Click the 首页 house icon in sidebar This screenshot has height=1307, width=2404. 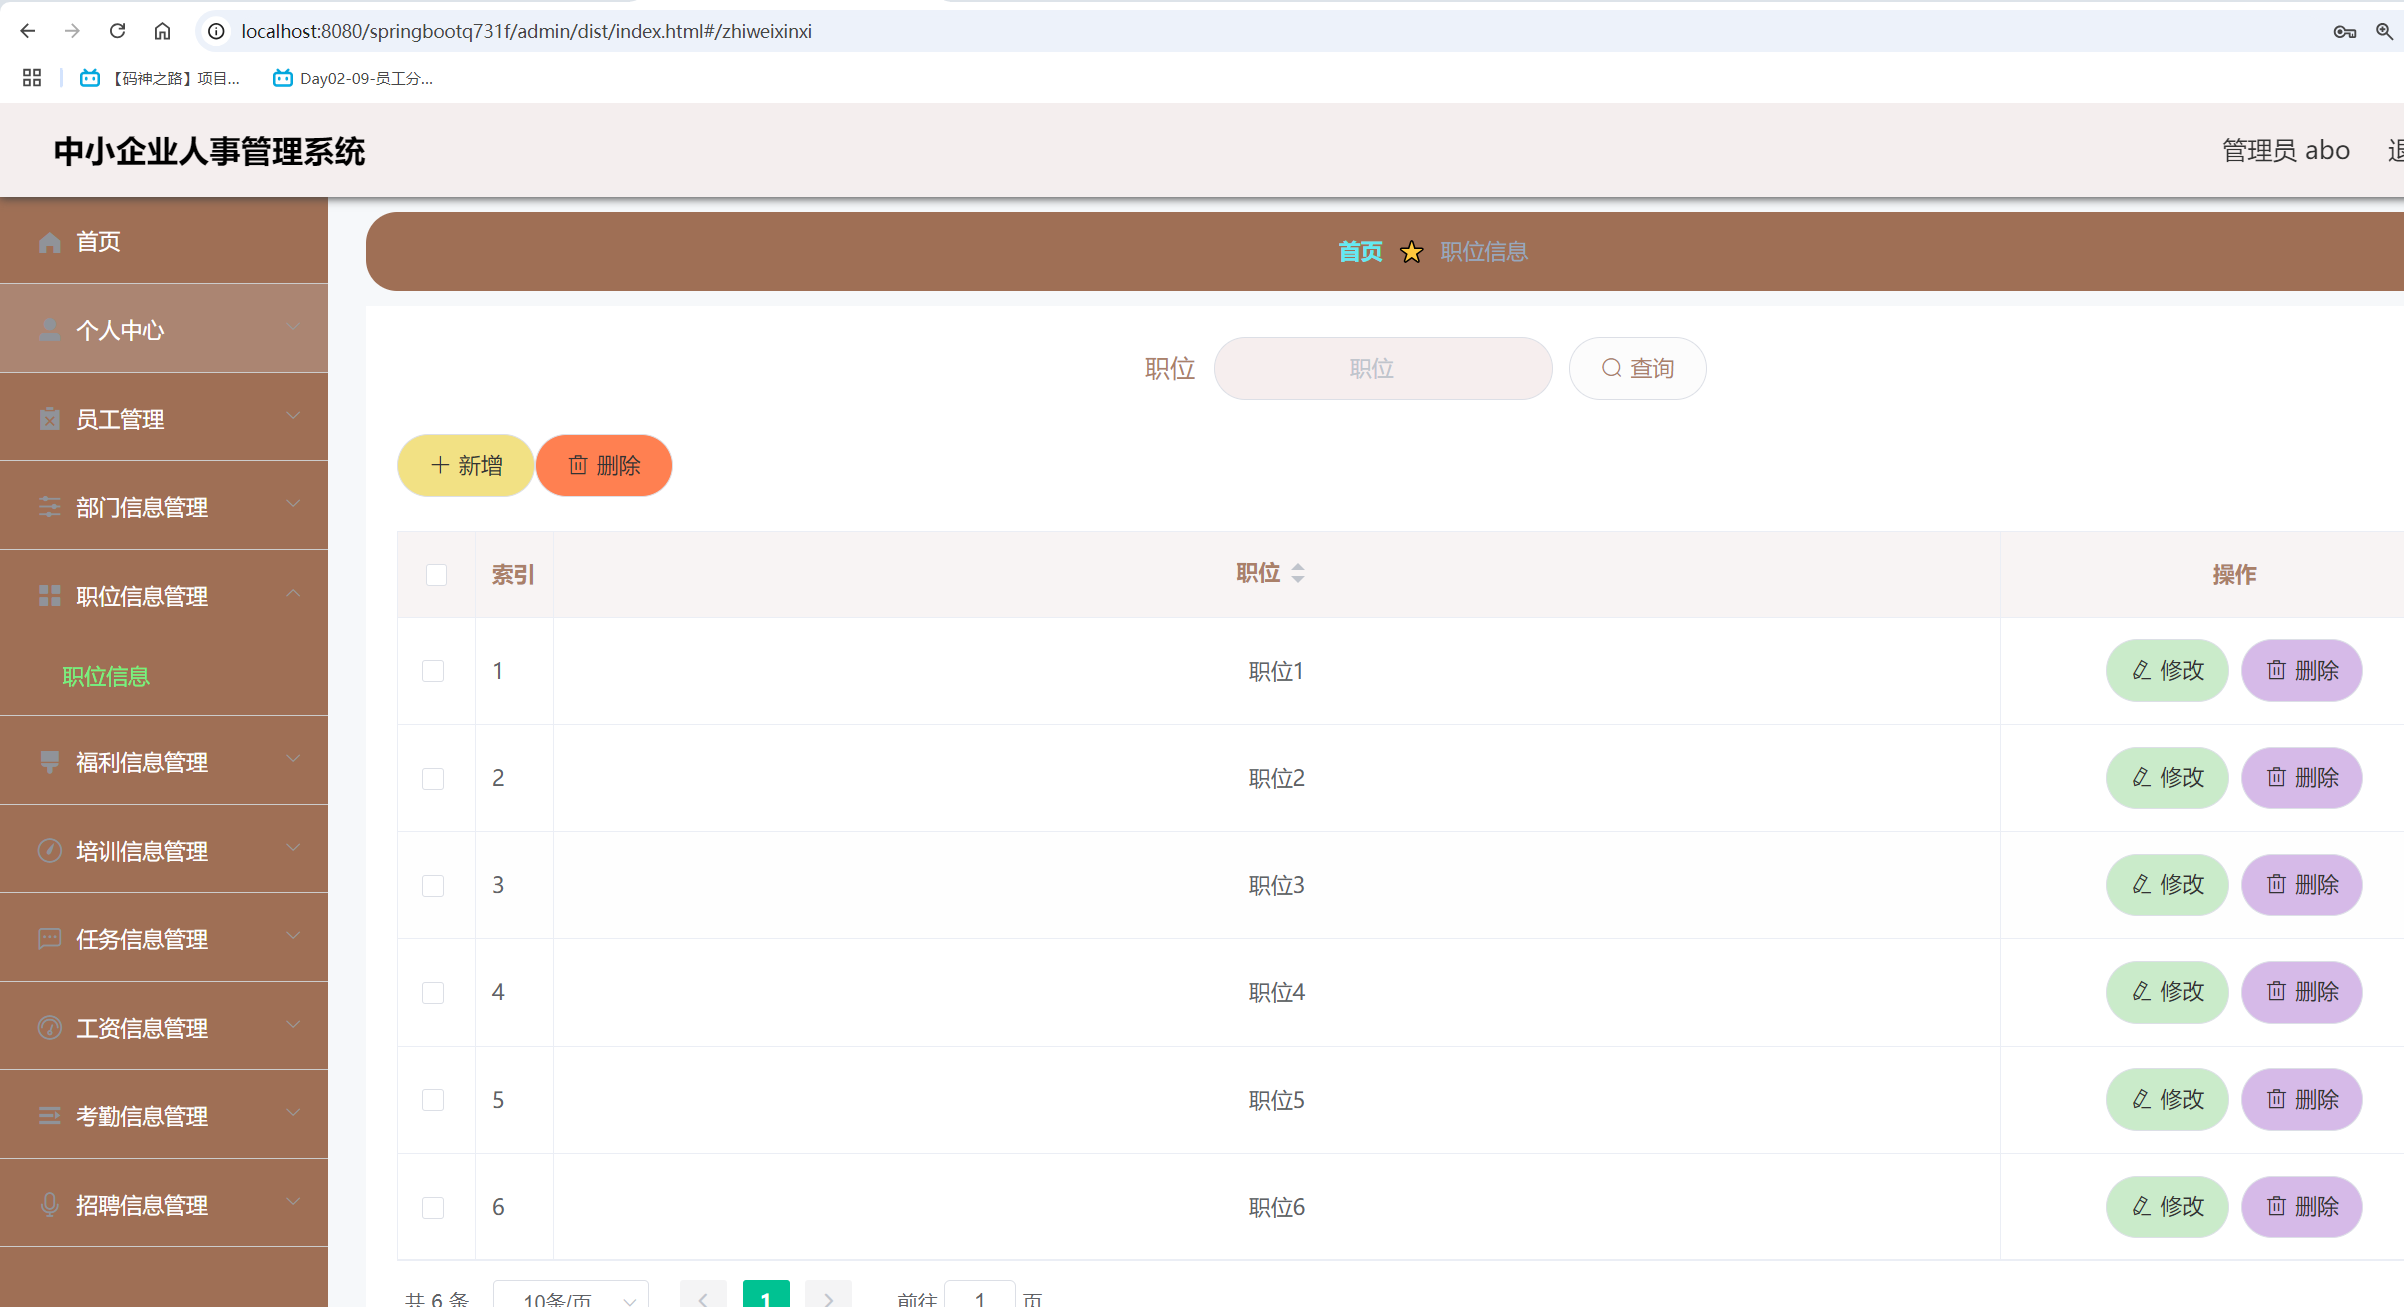49,242
